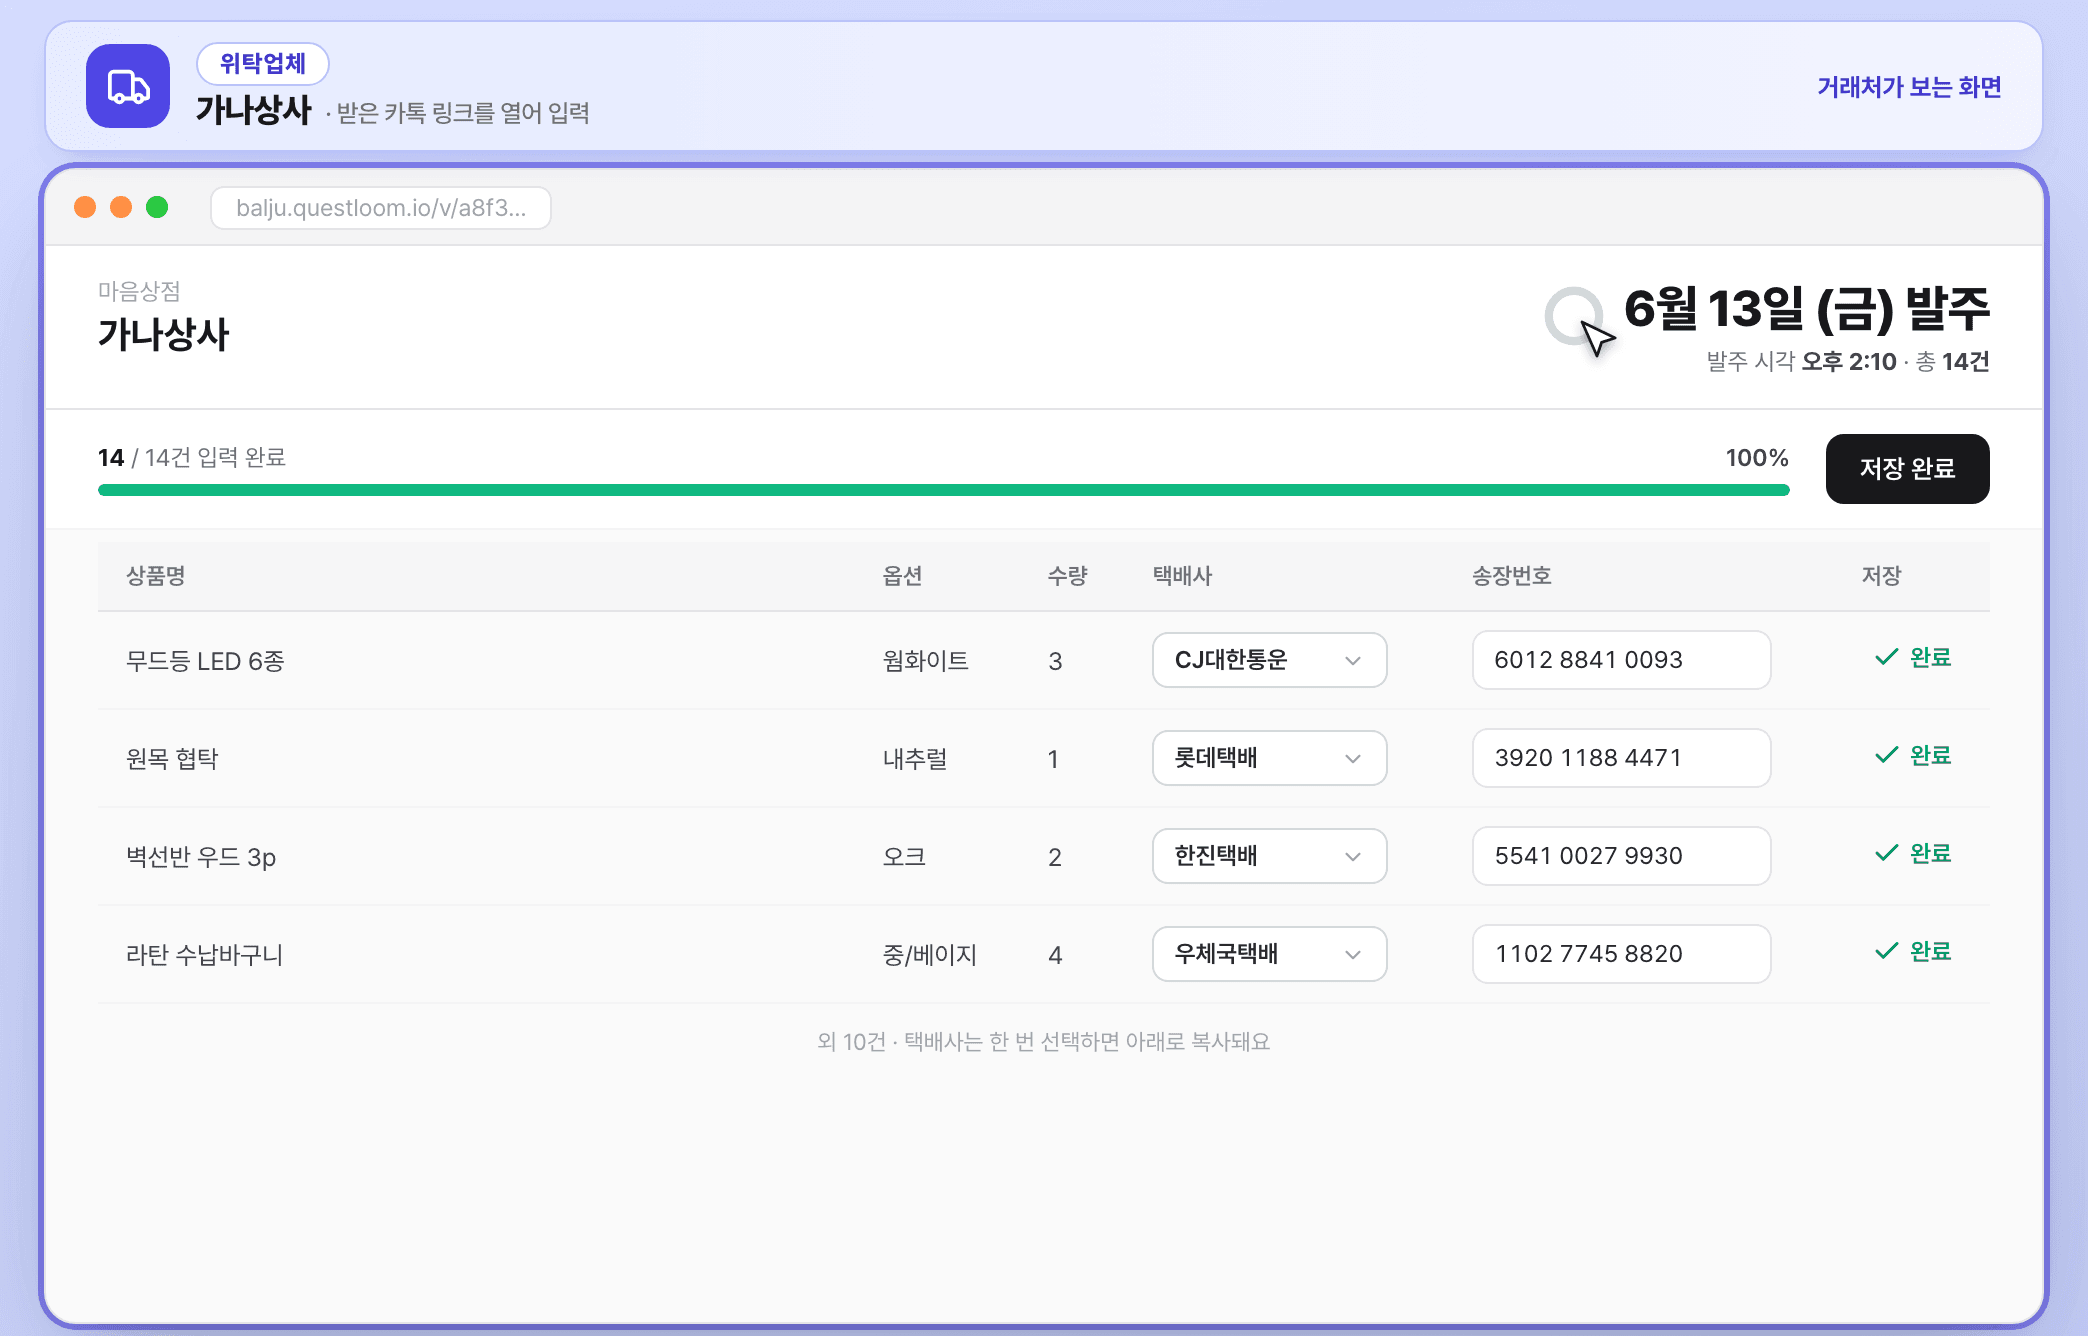Click the 내추럴 option cell
The image size is (2088, 1336).
pyautogui.click(x=914, y=759)
